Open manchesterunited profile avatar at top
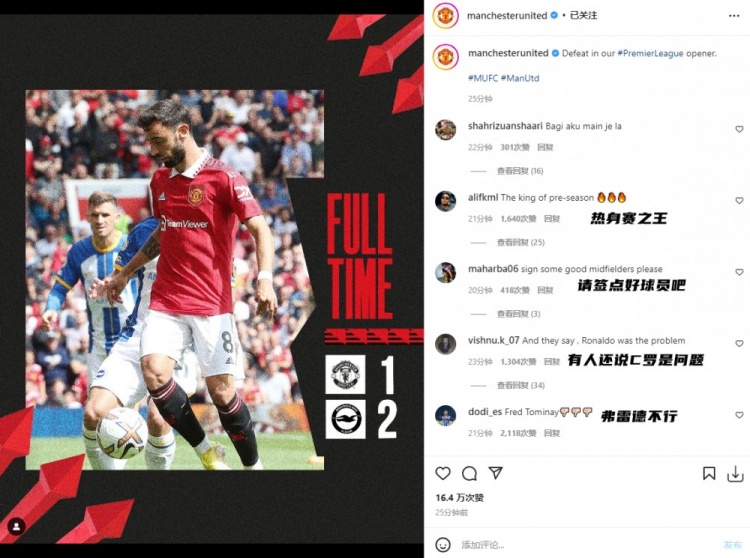750x558 pixels. 445,16
